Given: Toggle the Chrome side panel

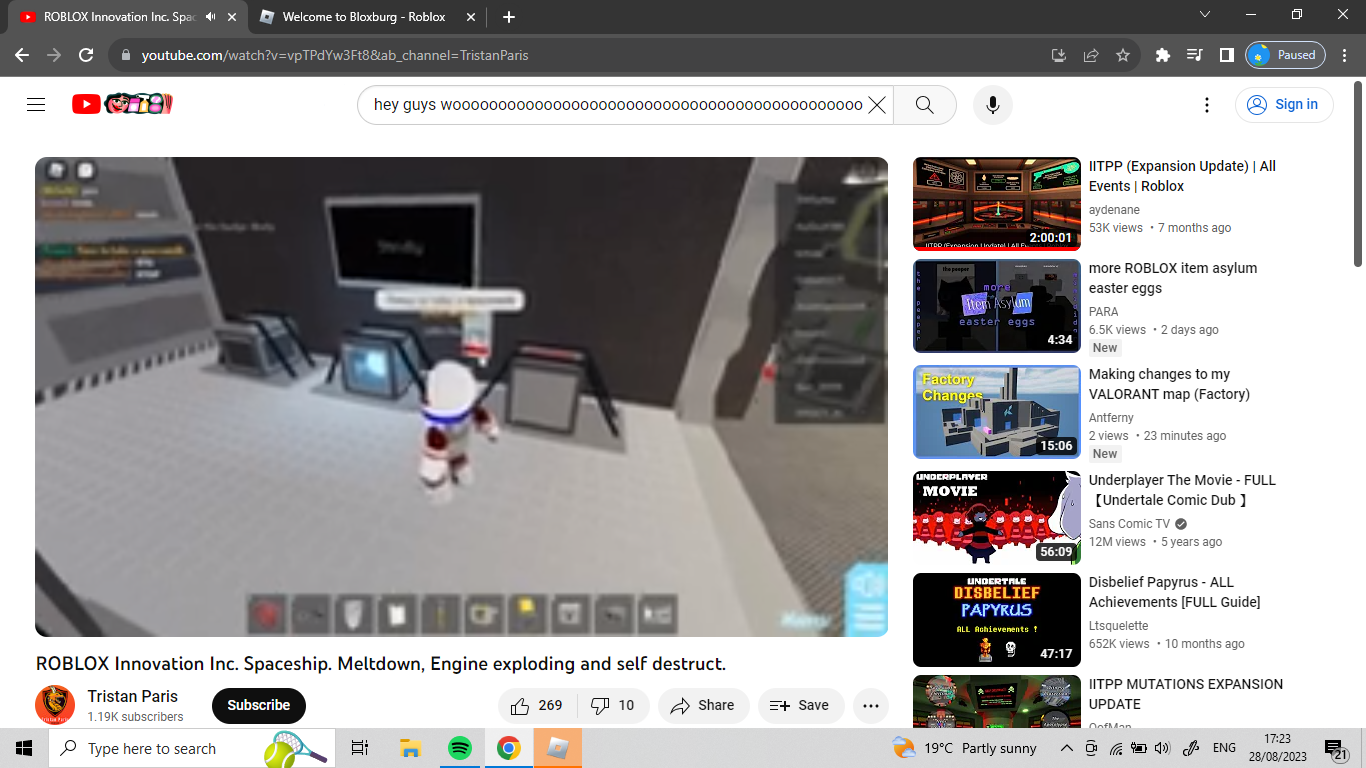Looking at the screenshot, I should pyautogui.click(x=1226, y=55).
